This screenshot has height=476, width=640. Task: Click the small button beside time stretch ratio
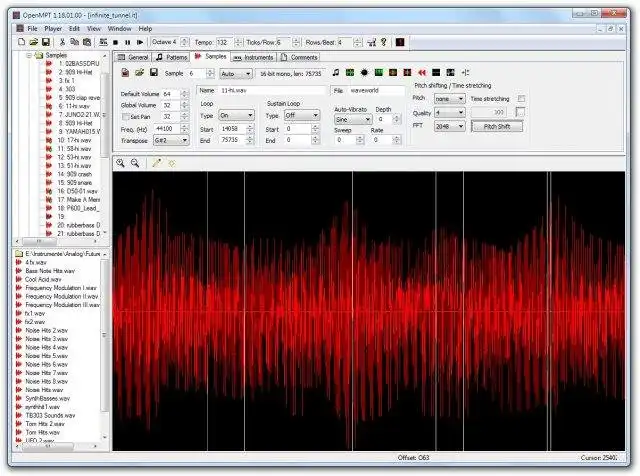click(x=520, y=112)
